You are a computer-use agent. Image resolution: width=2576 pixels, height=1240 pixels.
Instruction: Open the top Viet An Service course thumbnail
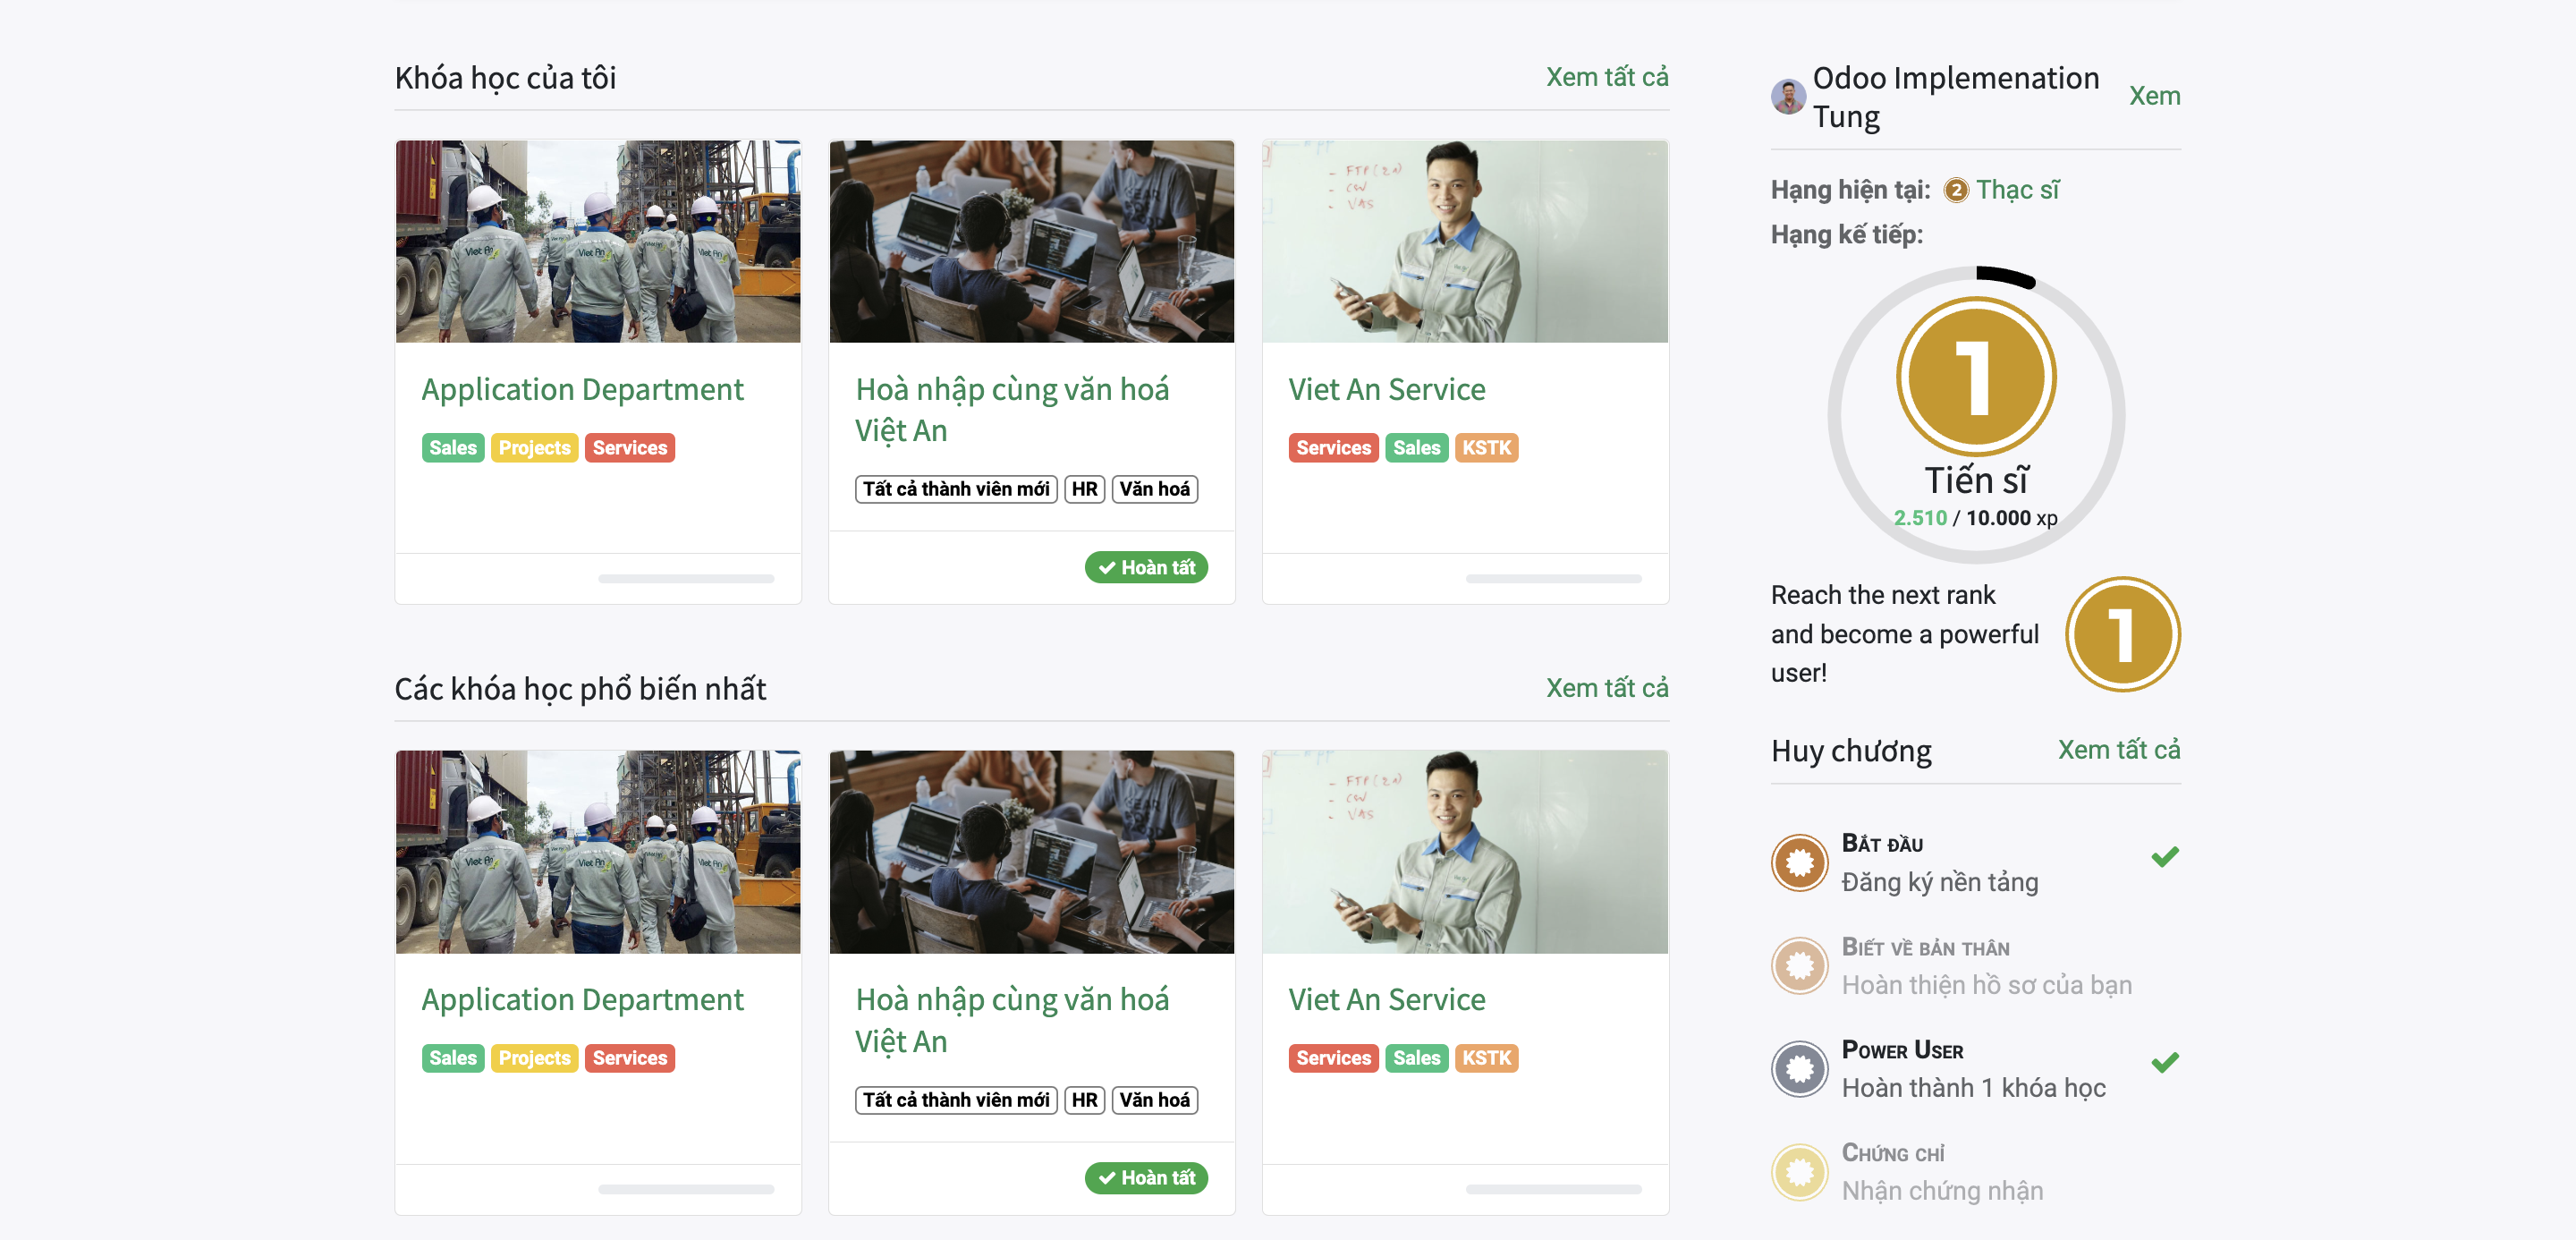coord(1465,241)
